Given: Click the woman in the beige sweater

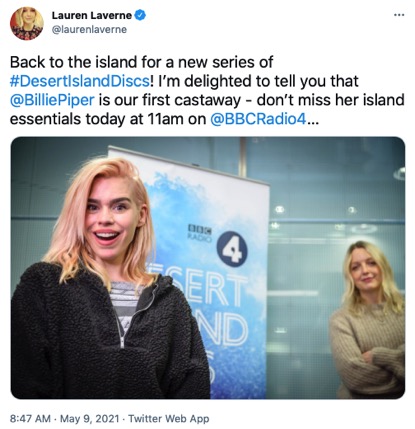Looking at the screenshot, I should pyautogui.click(x=368, y=320).
